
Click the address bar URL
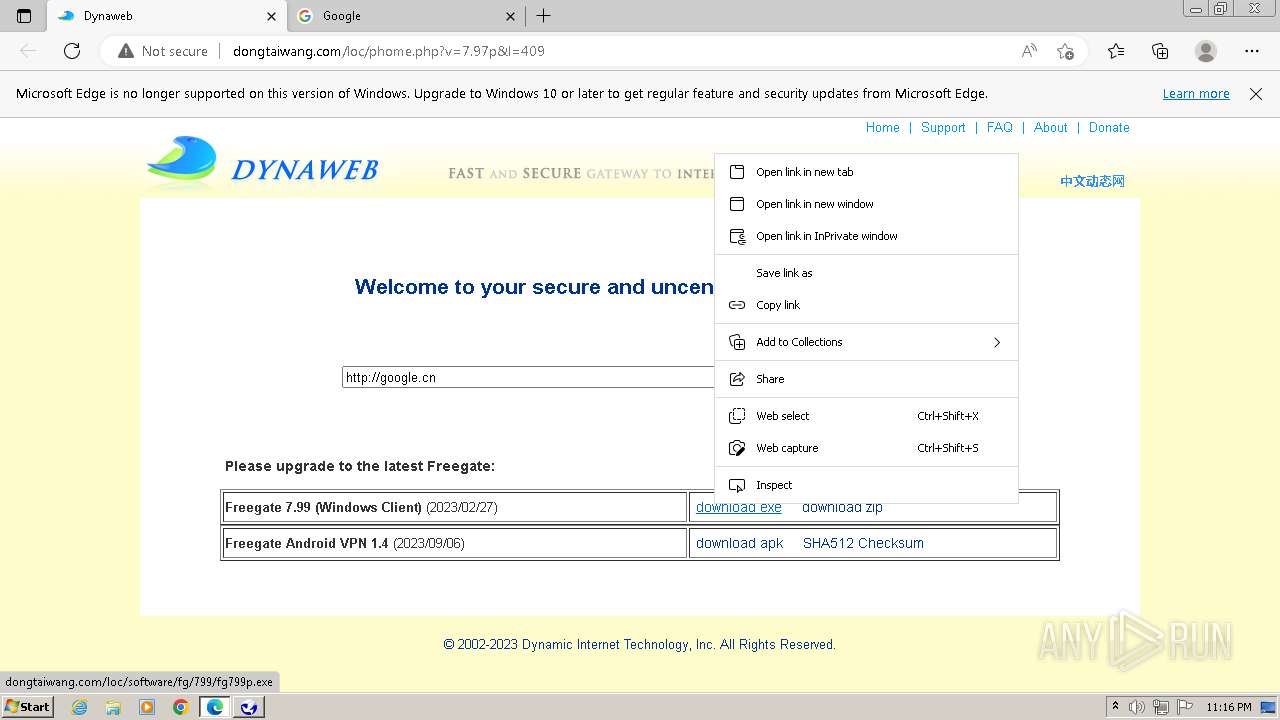tap(389, 51)
